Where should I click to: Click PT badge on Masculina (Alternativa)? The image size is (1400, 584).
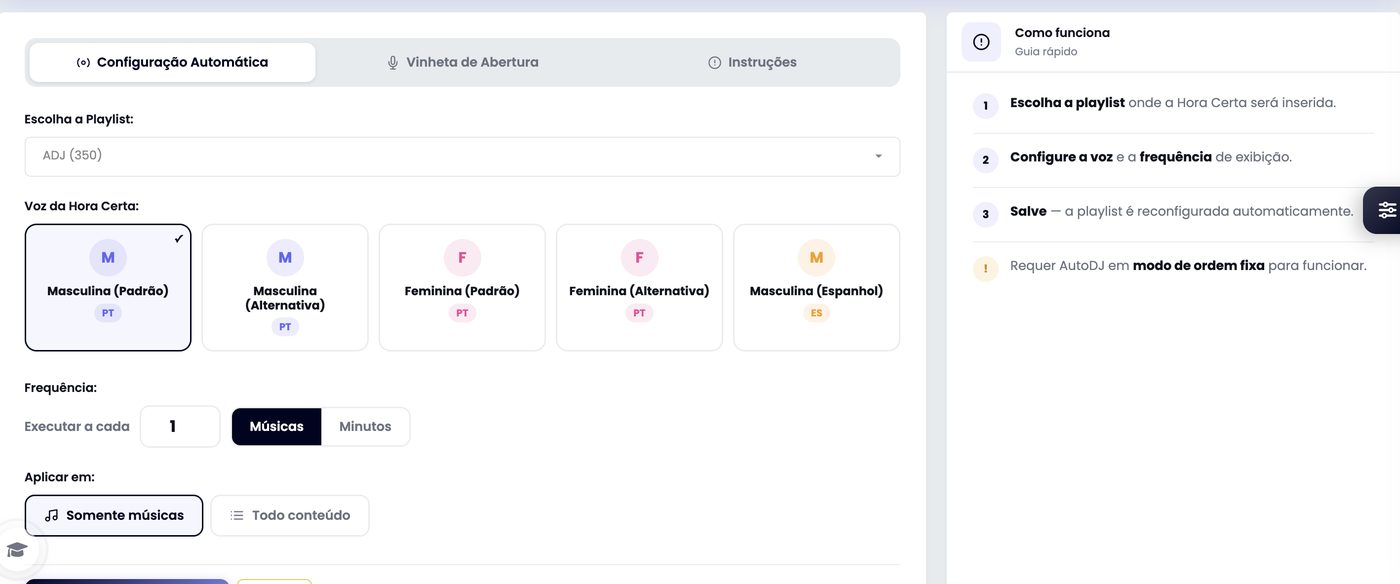click(285, 327)
